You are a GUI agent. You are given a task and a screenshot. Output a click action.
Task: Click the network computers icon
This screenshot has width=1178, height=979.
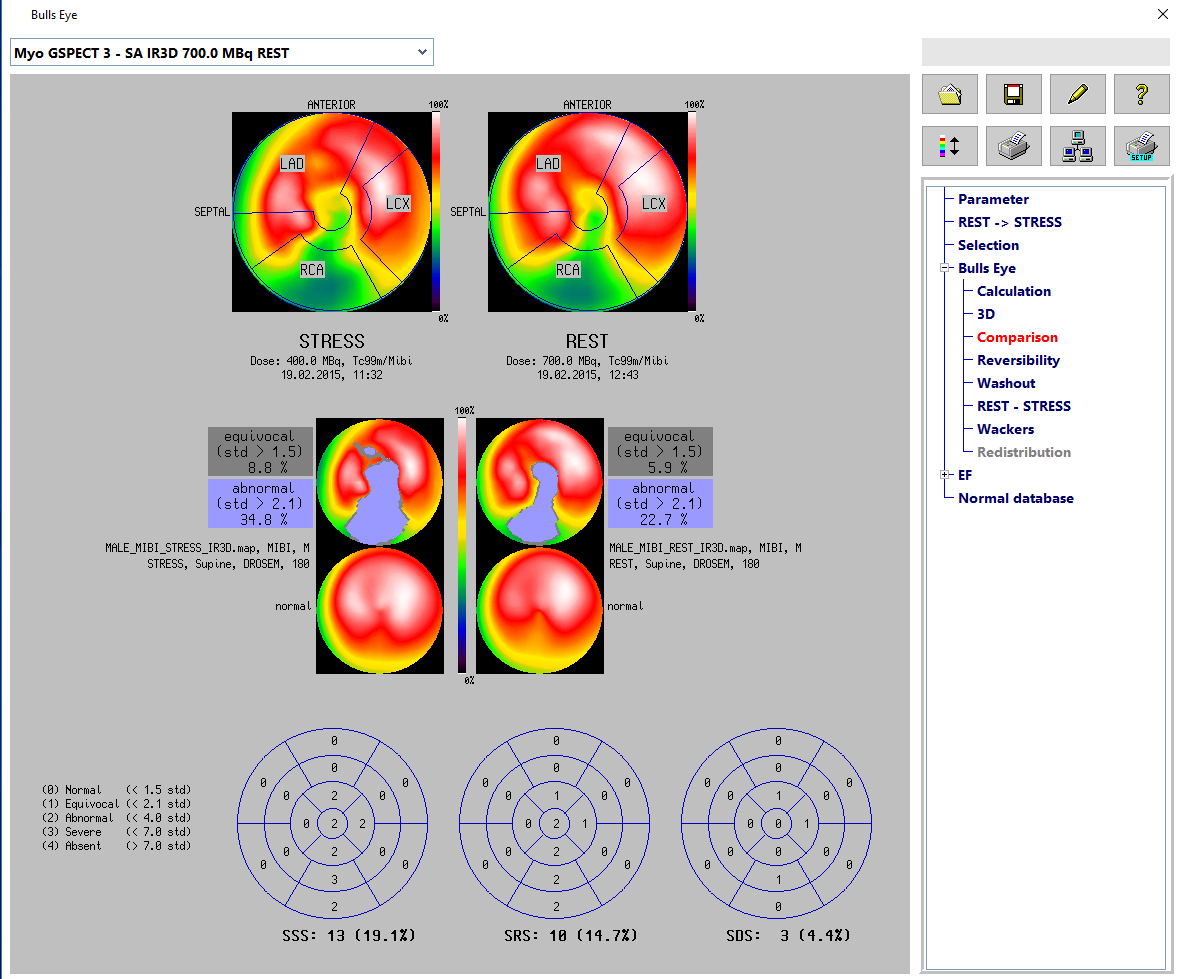[x=1077, y=146]
